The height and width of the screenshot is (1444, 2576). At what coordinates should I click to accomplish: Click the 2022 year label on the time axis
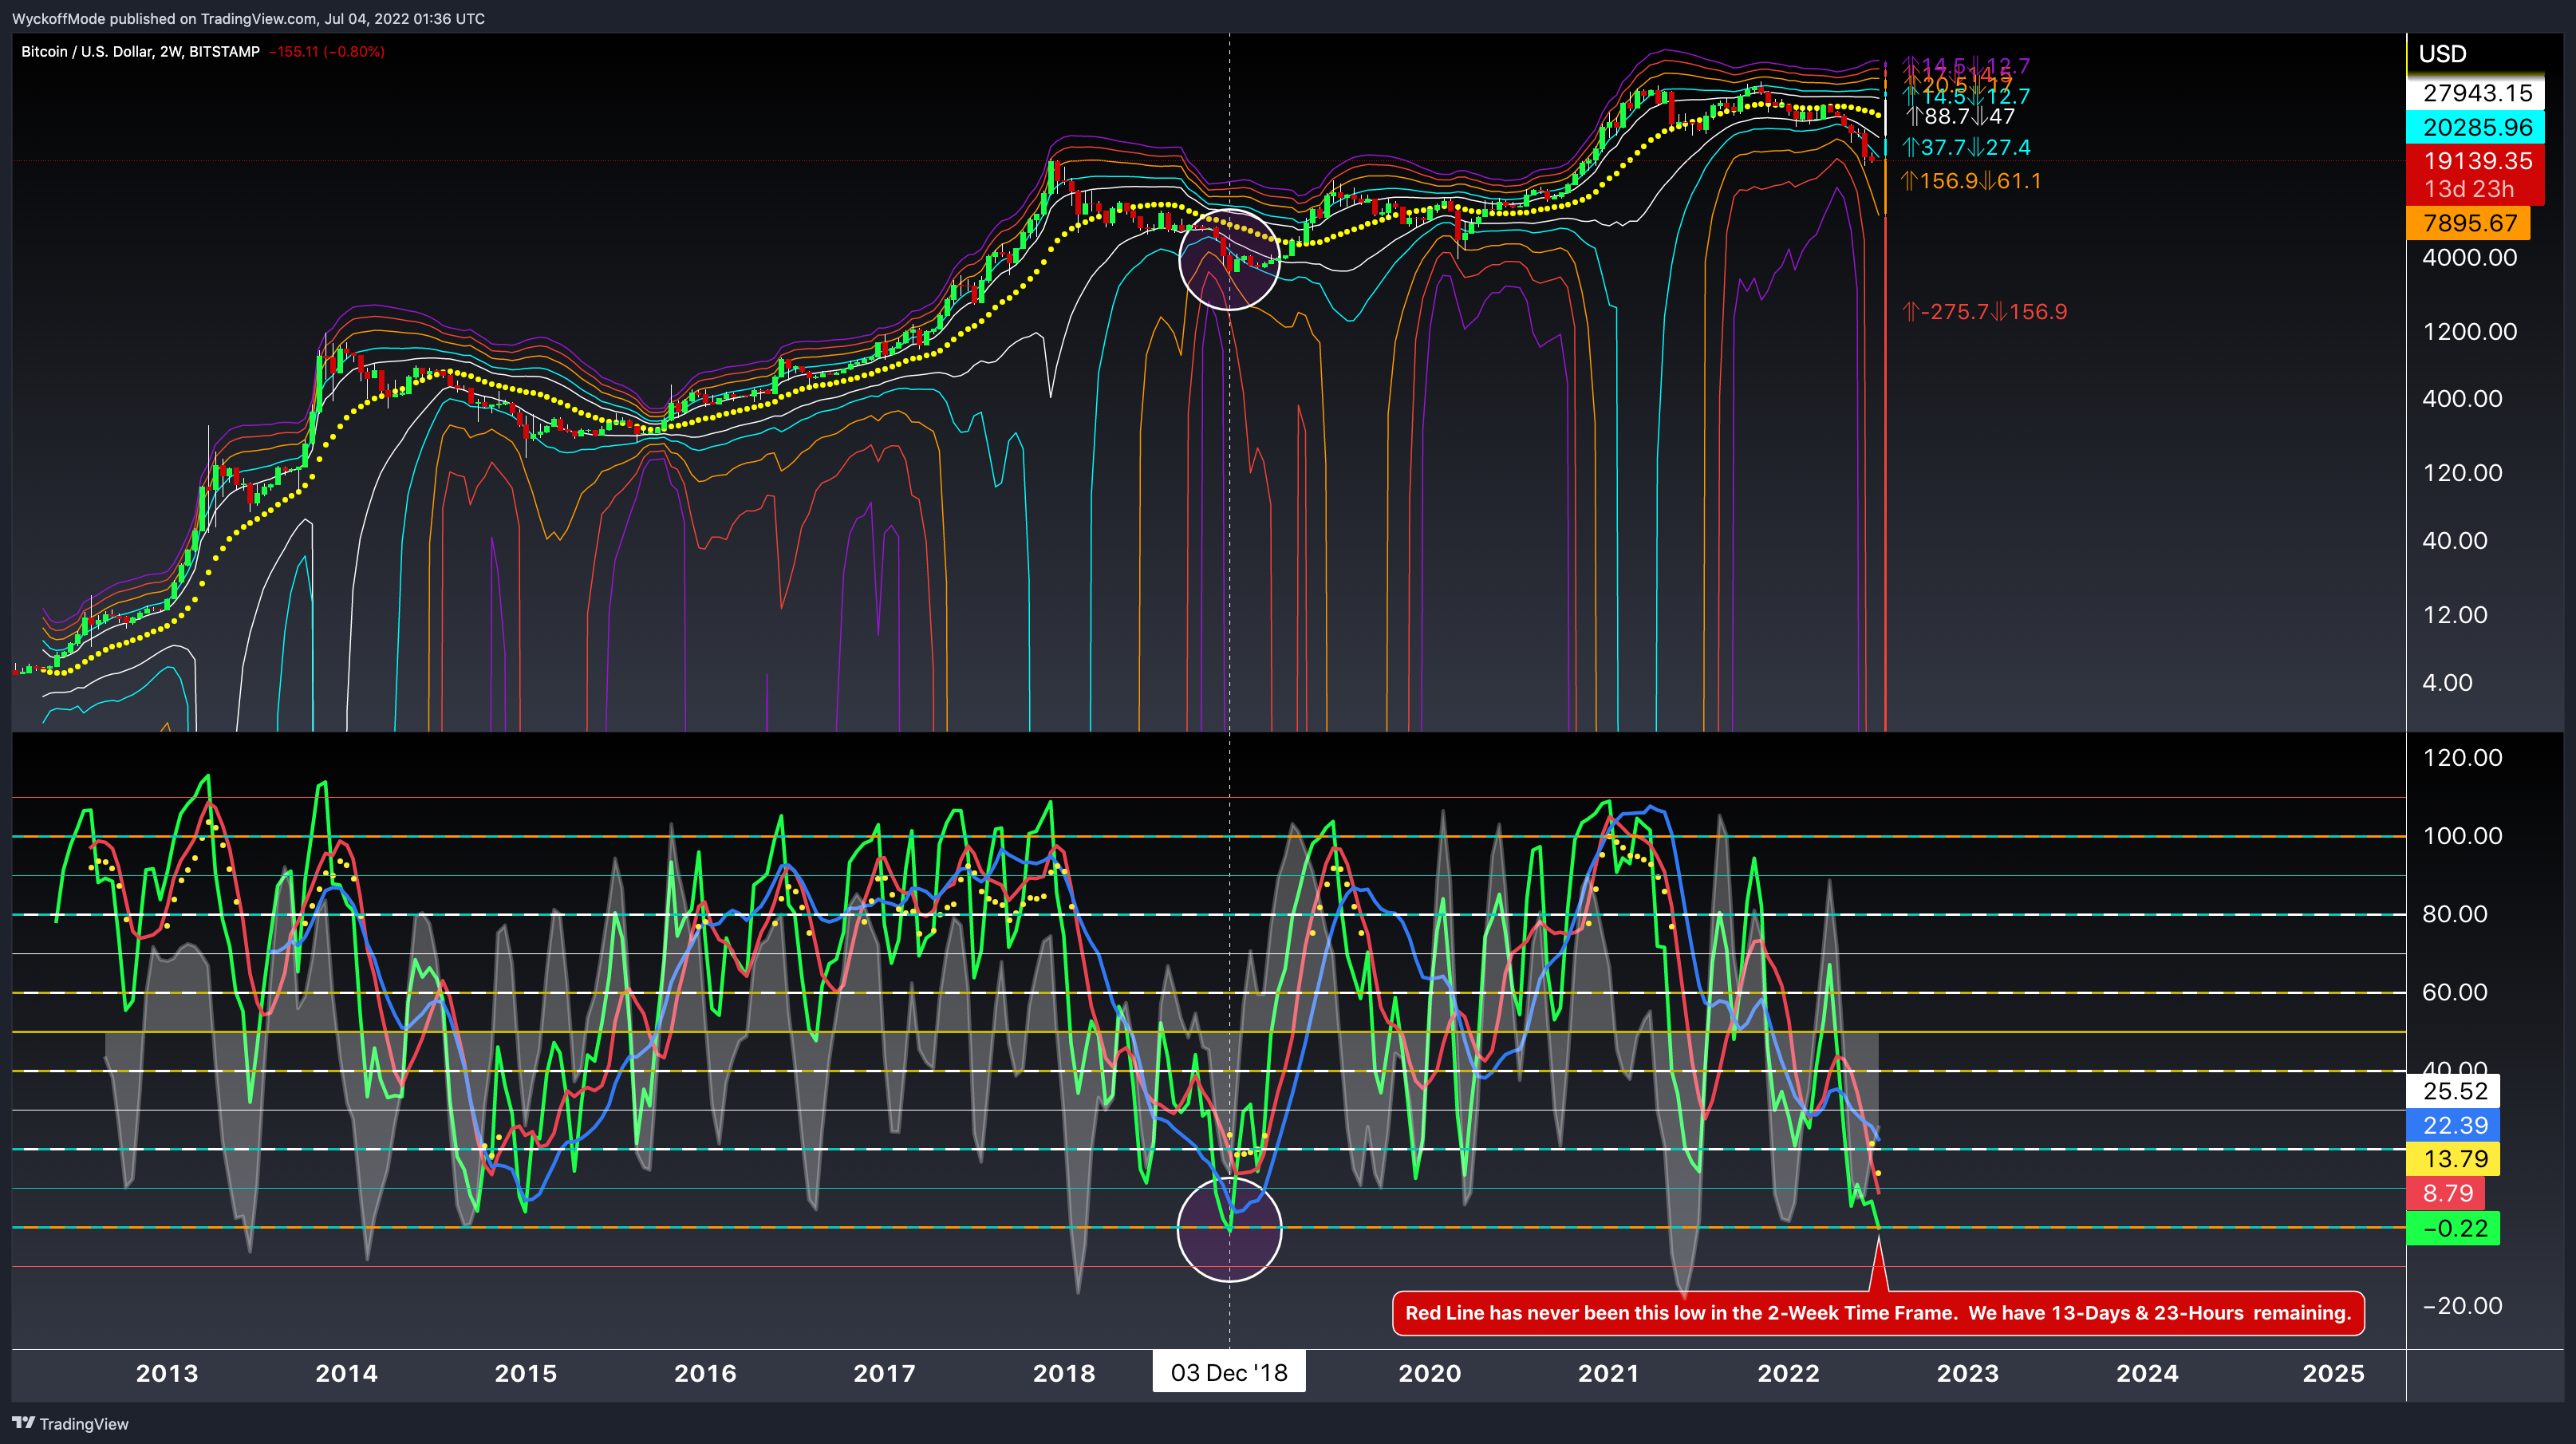point(1788,1373)
